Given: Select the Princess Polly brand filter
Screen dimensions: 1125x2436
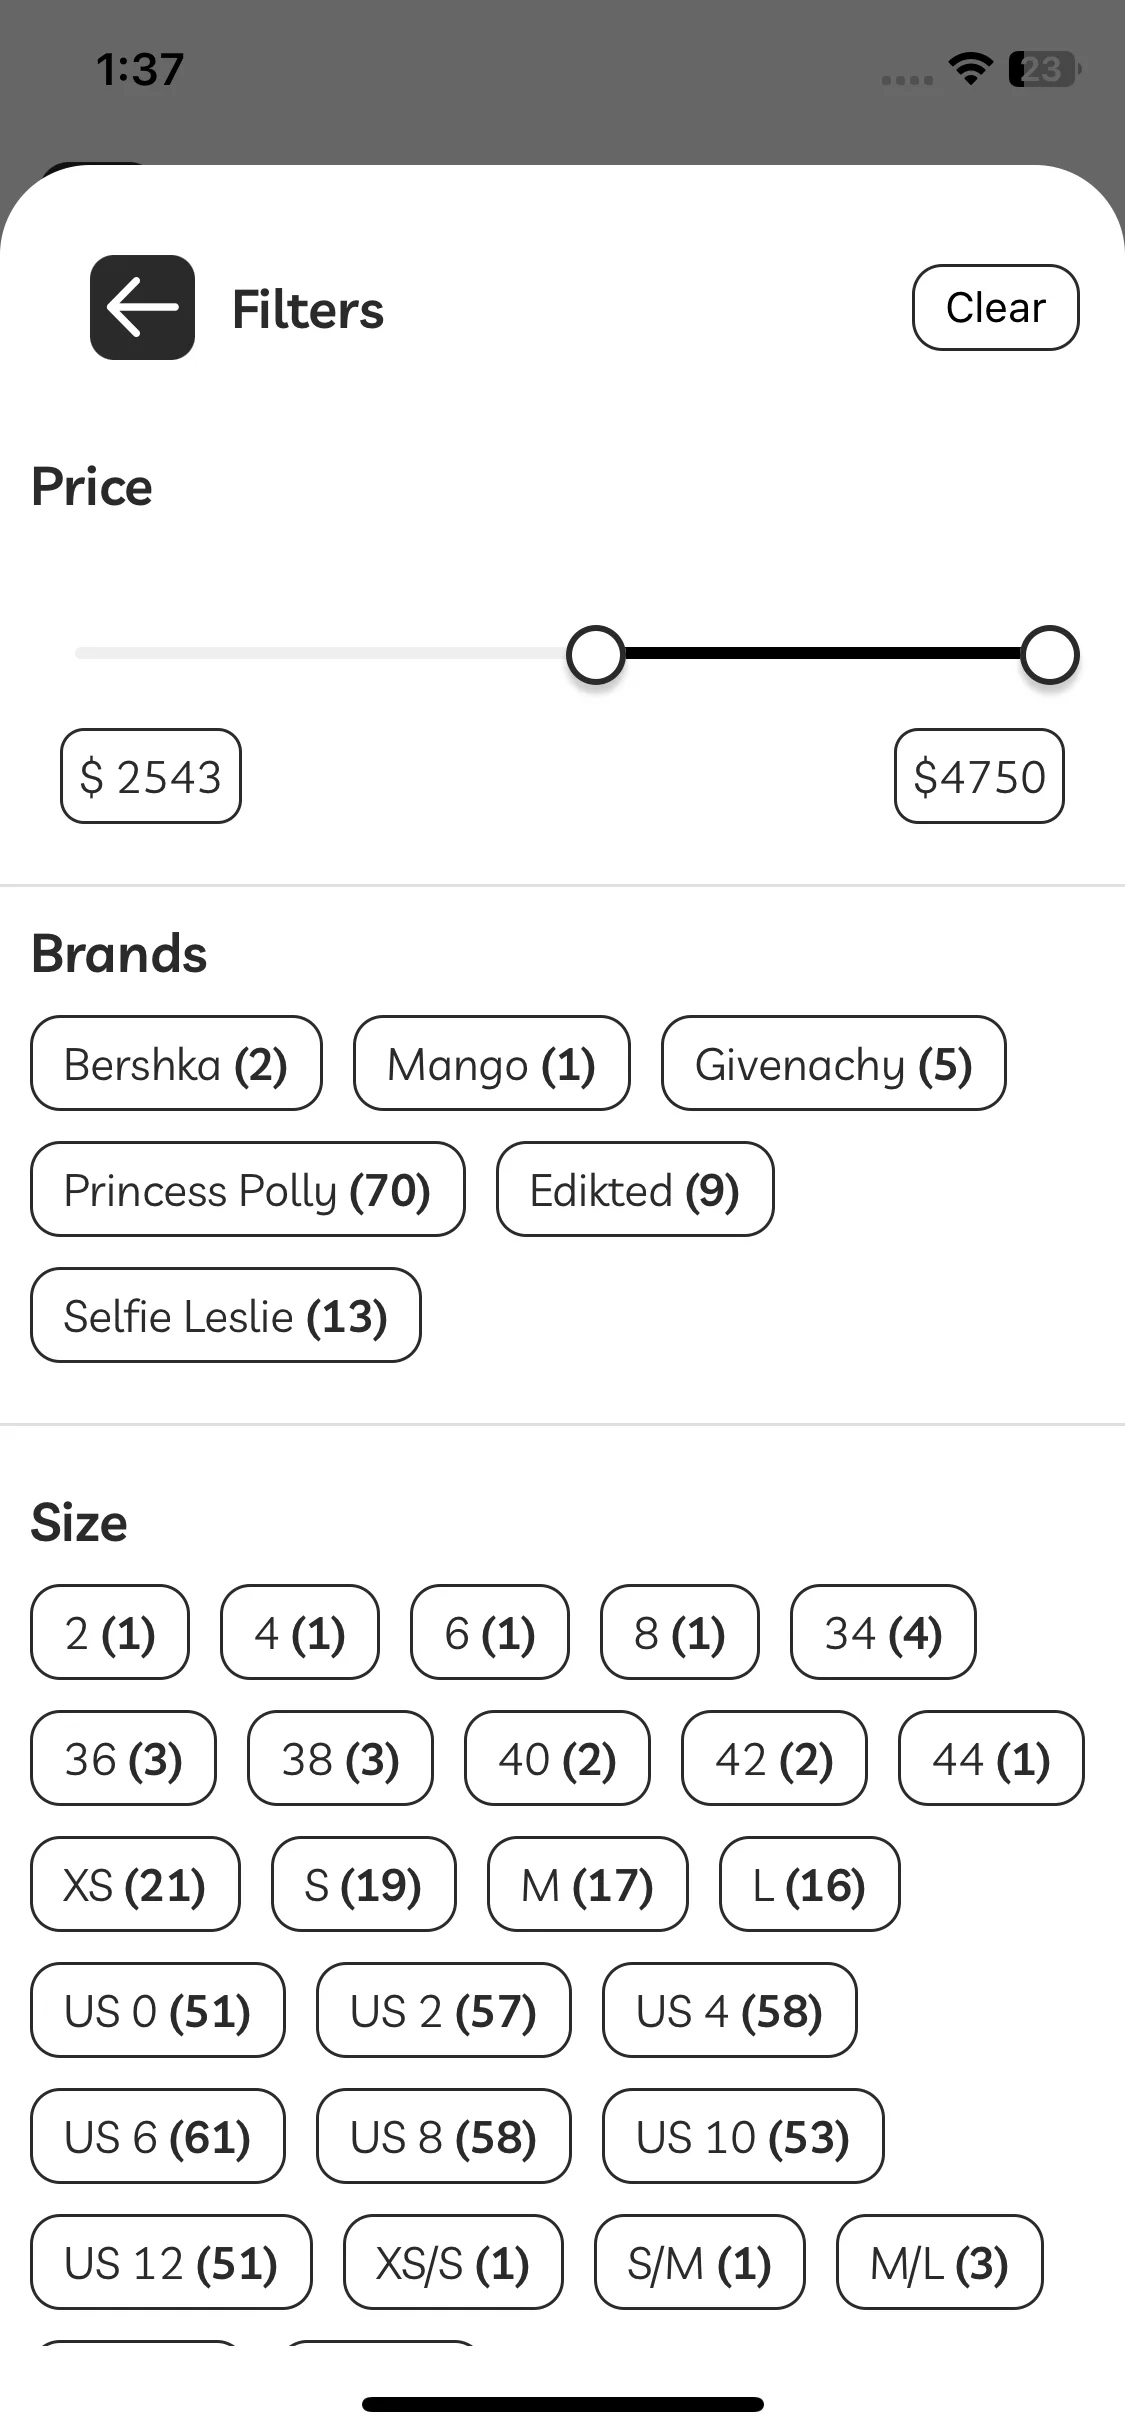Looking at the screenshot, I should point(247,1189).
